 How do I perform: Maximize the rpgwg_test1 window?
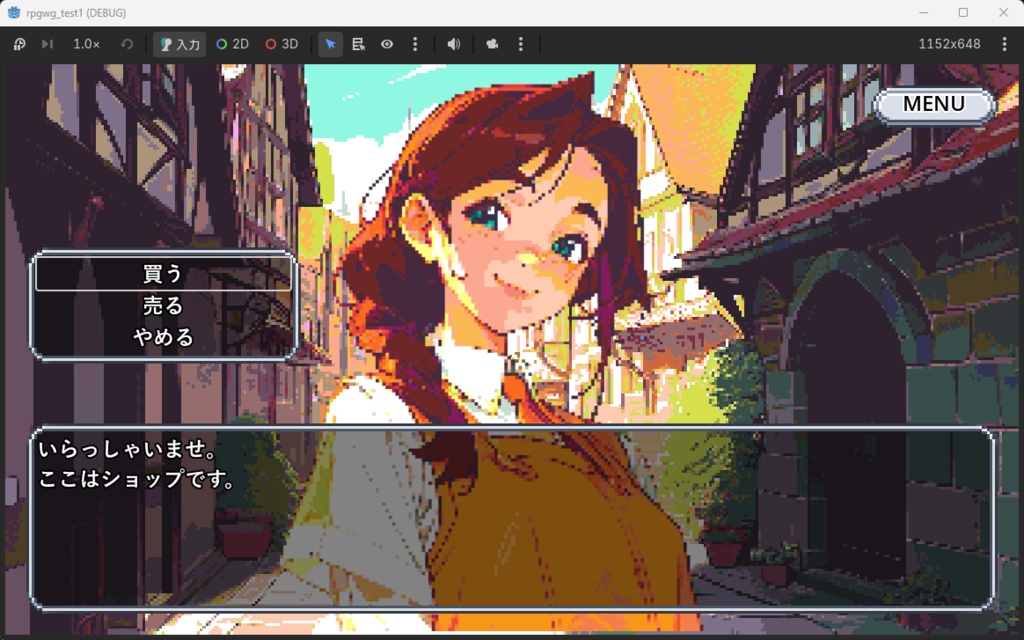963,12
